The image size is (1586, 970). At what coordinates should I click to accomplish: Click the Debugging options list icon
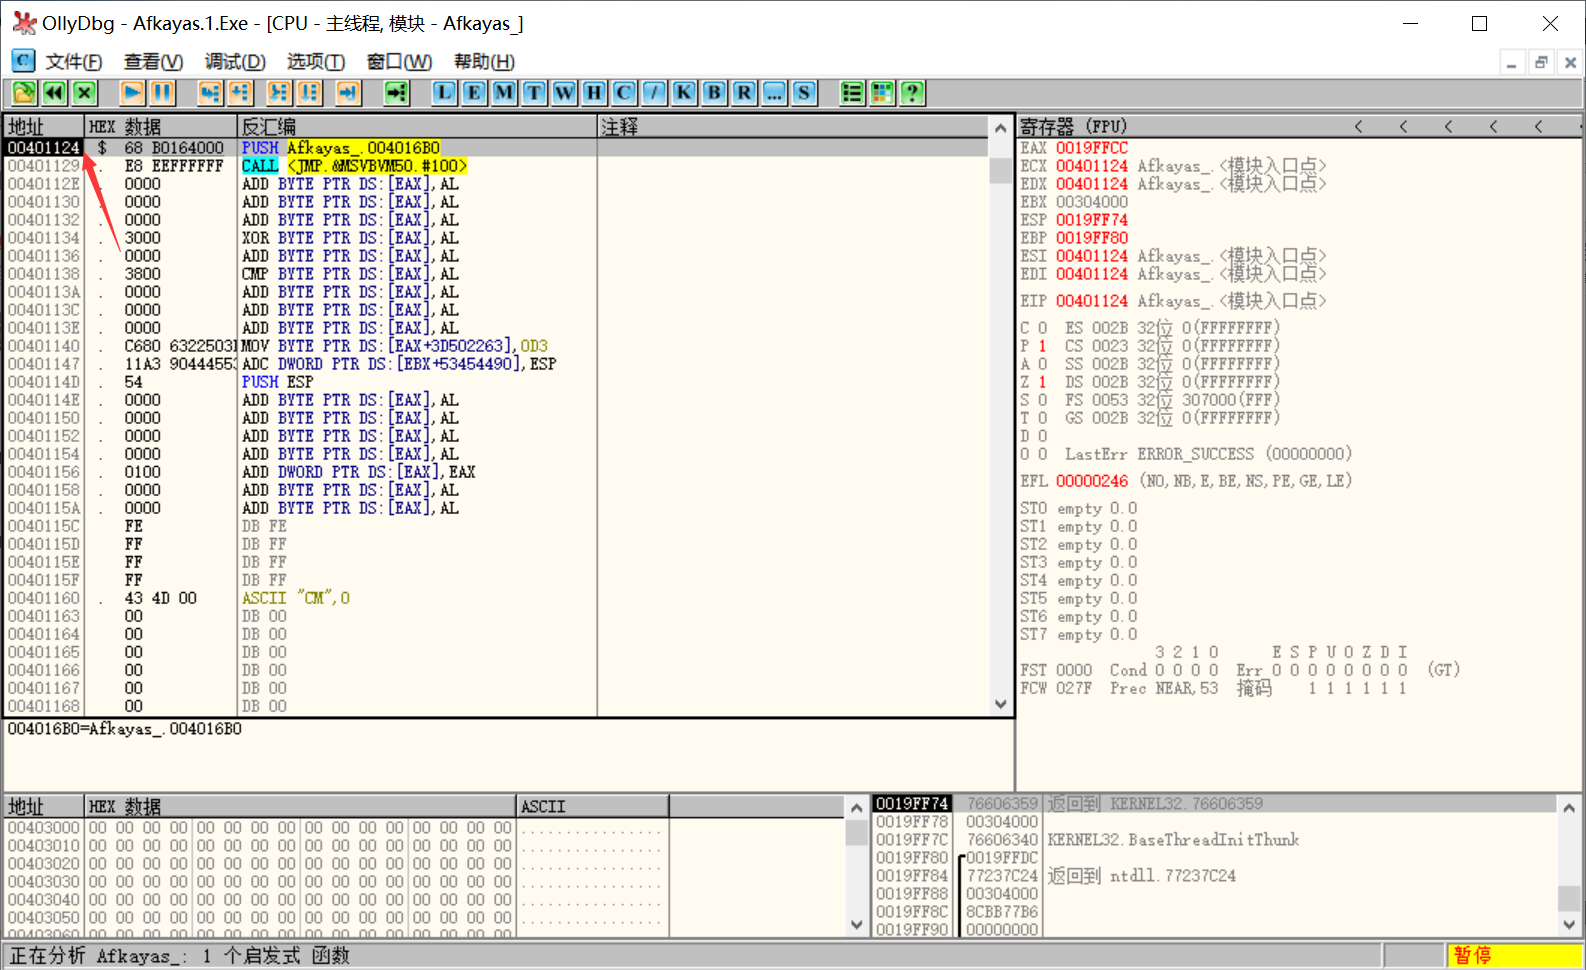[x=852, y=93]
